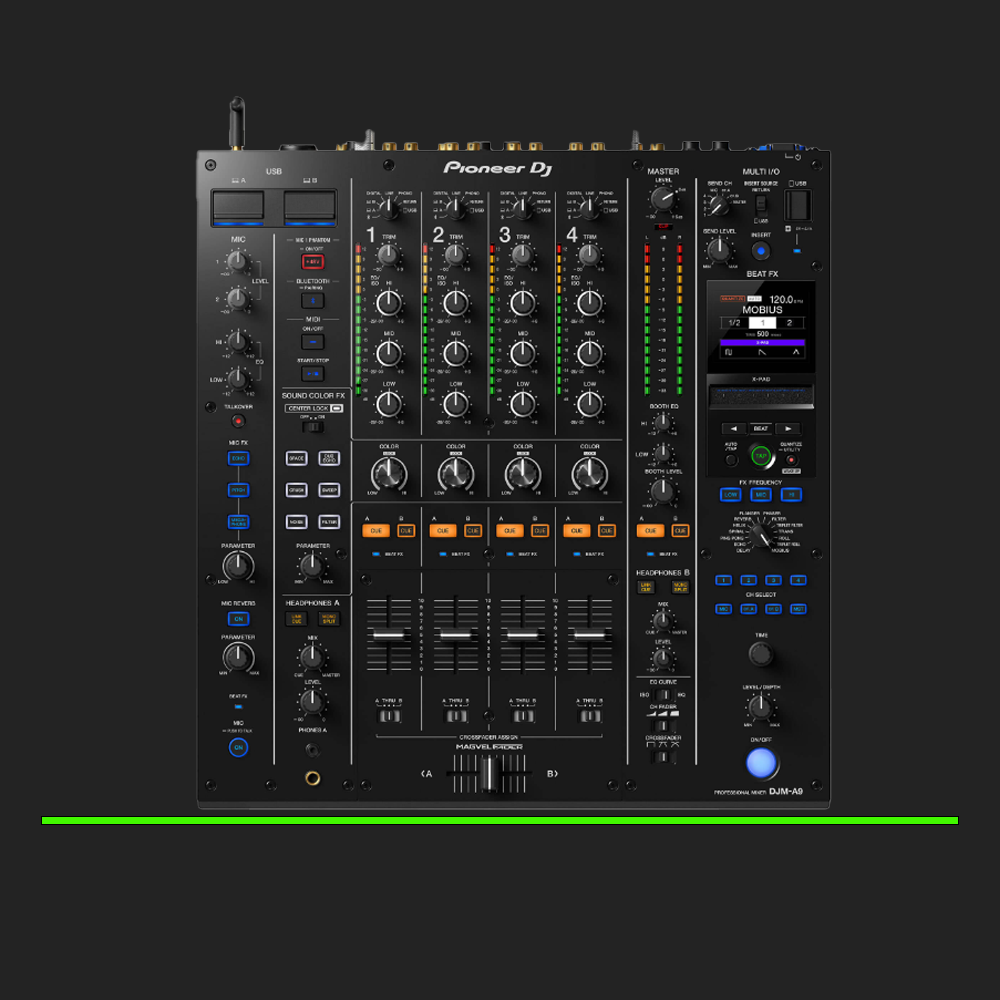Select the NOISE sound color effect

point(297,522)
